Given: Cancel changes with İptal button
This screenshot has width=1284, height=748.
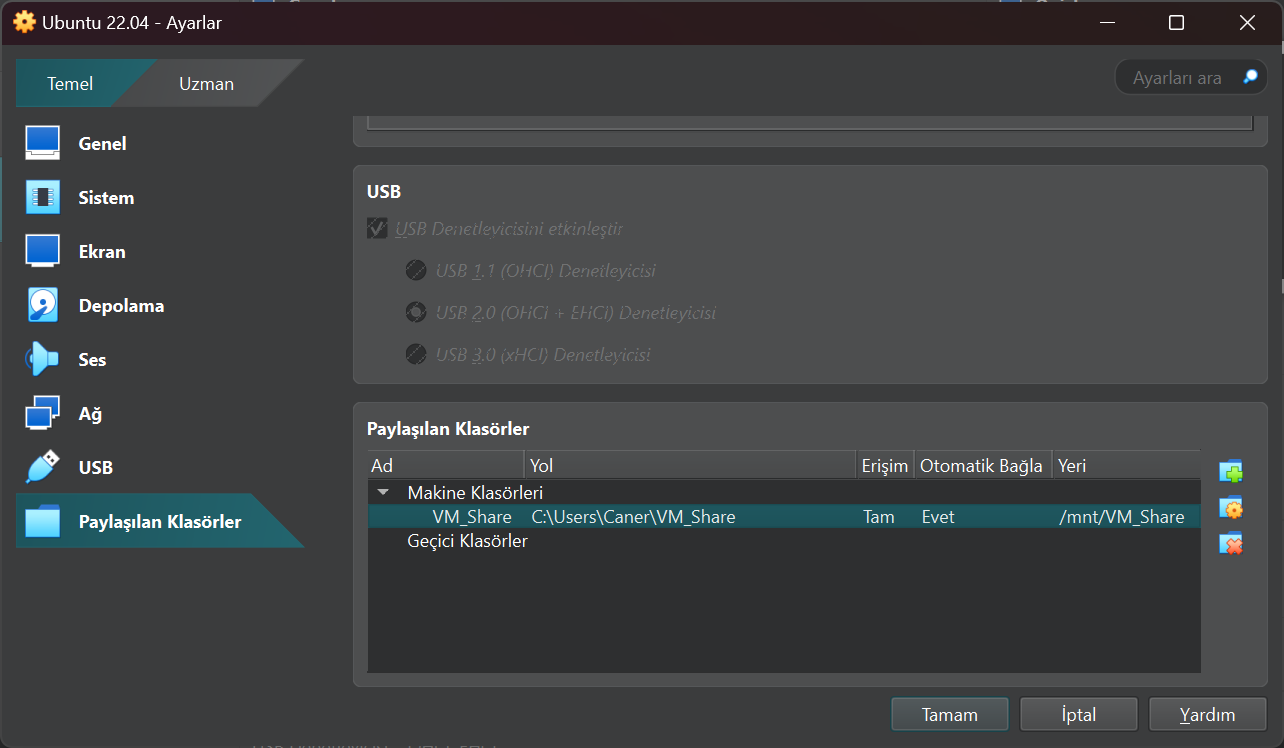Looking at the screenshot, I should tap(1079, 715).
